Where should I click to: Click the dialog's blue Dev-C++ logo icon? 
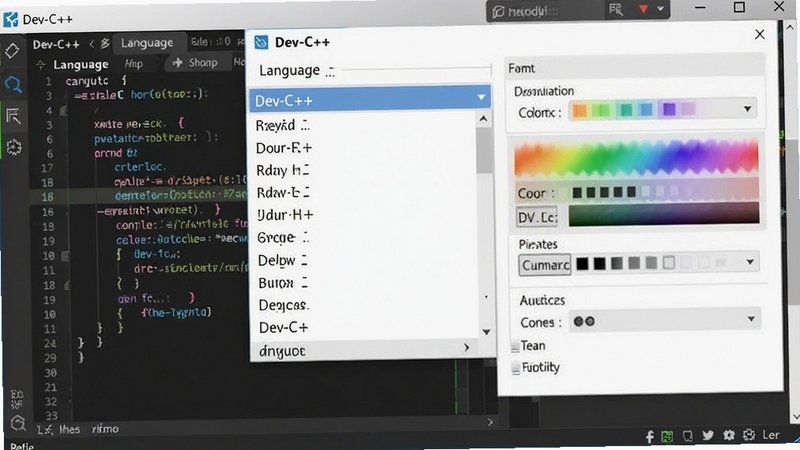click(x=261, y=42)
